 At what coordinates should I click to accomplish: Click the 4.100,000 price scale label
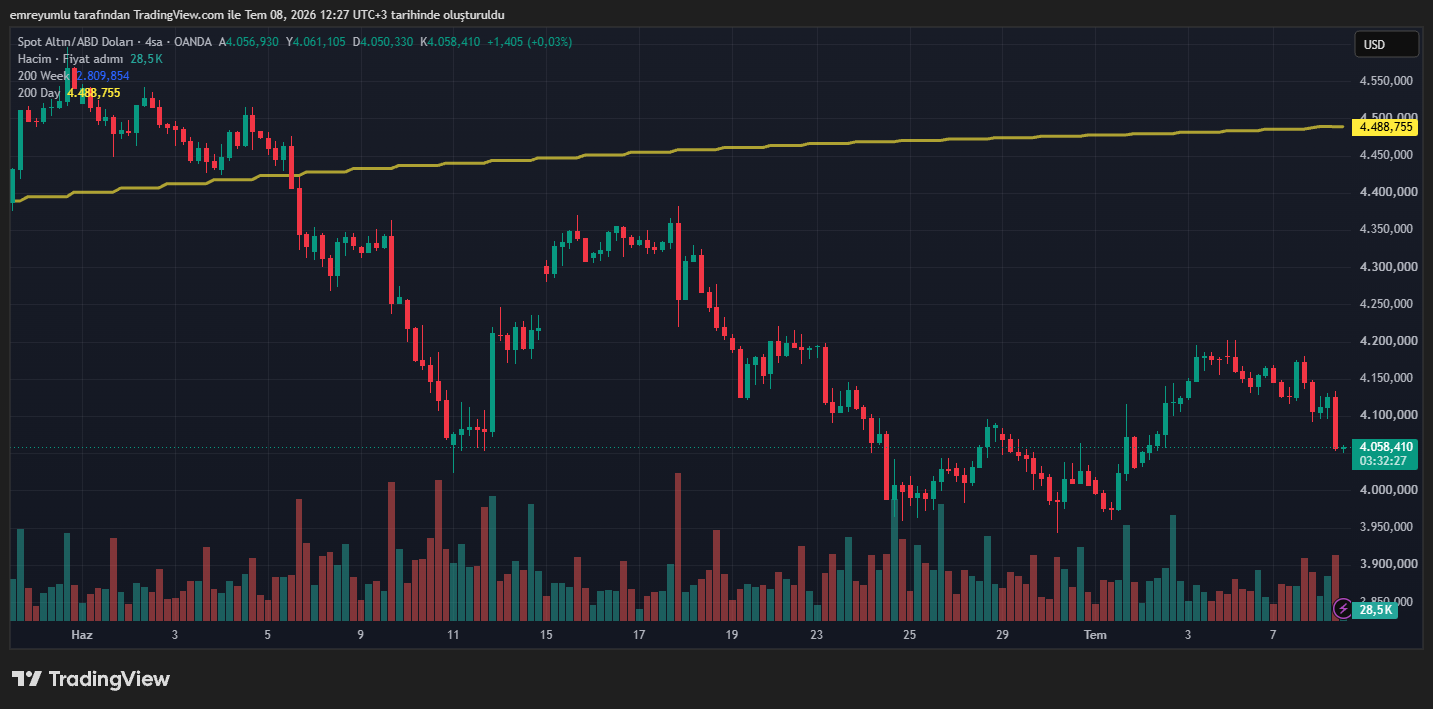click(1386, 415)
